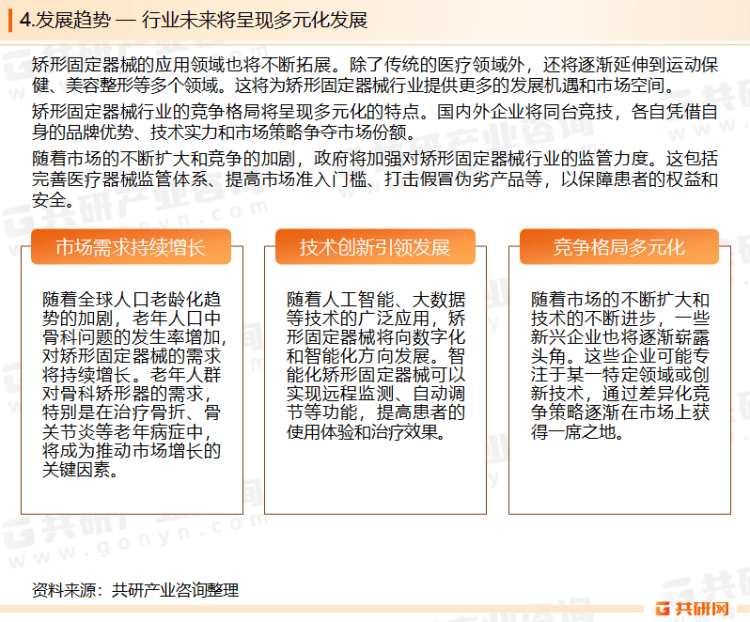Click the paragraph starting 矫形固定器械的应用领域
The image size is (750, 622).
pos(375,75)
